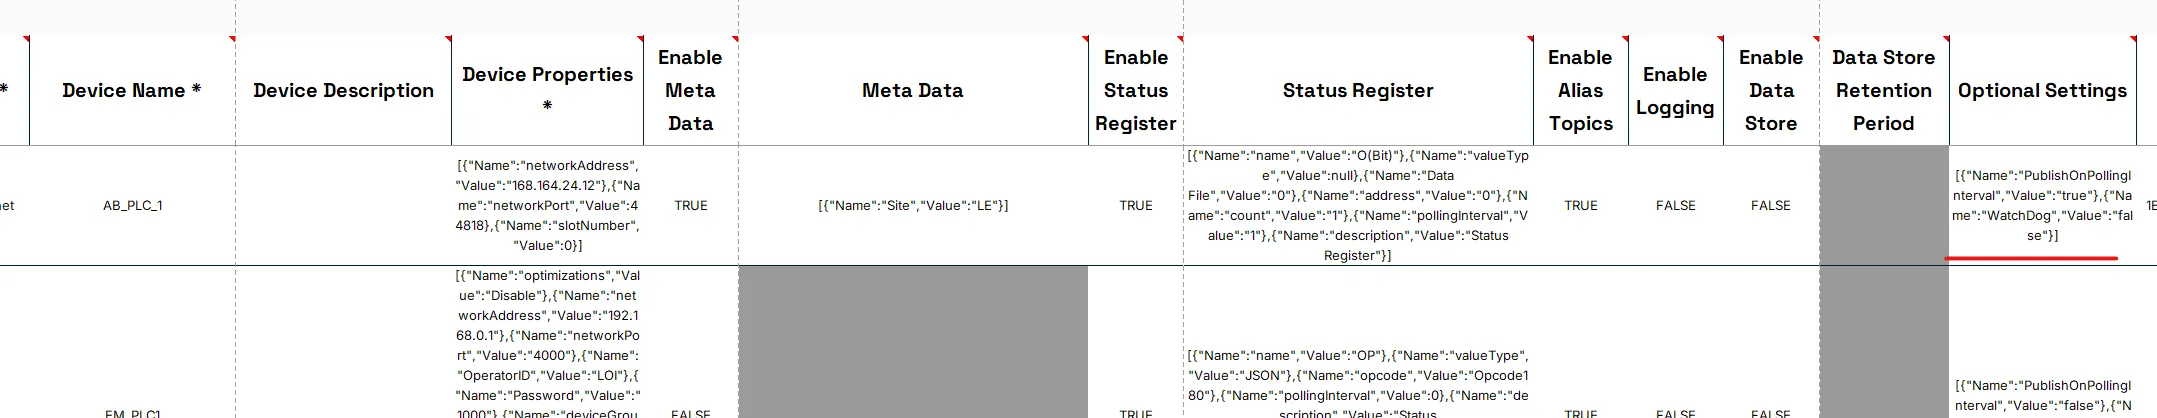Click the FALSE Enable Logging cell for AB_PLC_1
Screen dimensions: 2157x418
(1675, 205)
